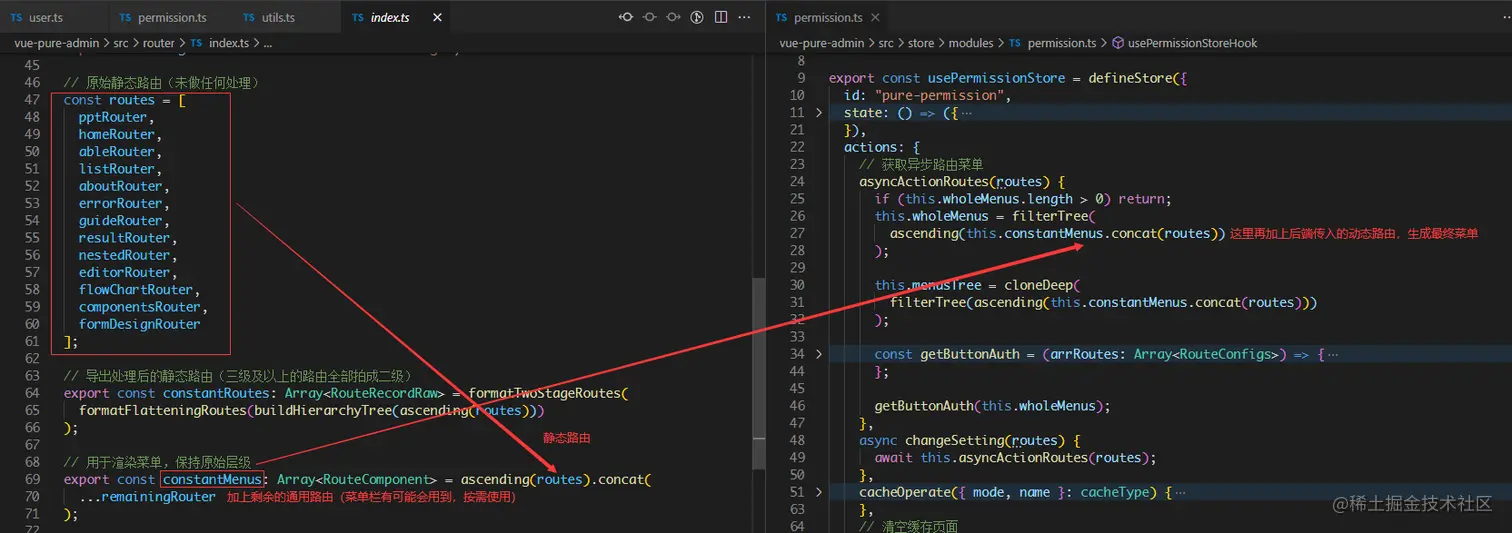Expand folded cacheOperate block at line 51
Screen dimensions: 1512x533
tap(819, 492)
